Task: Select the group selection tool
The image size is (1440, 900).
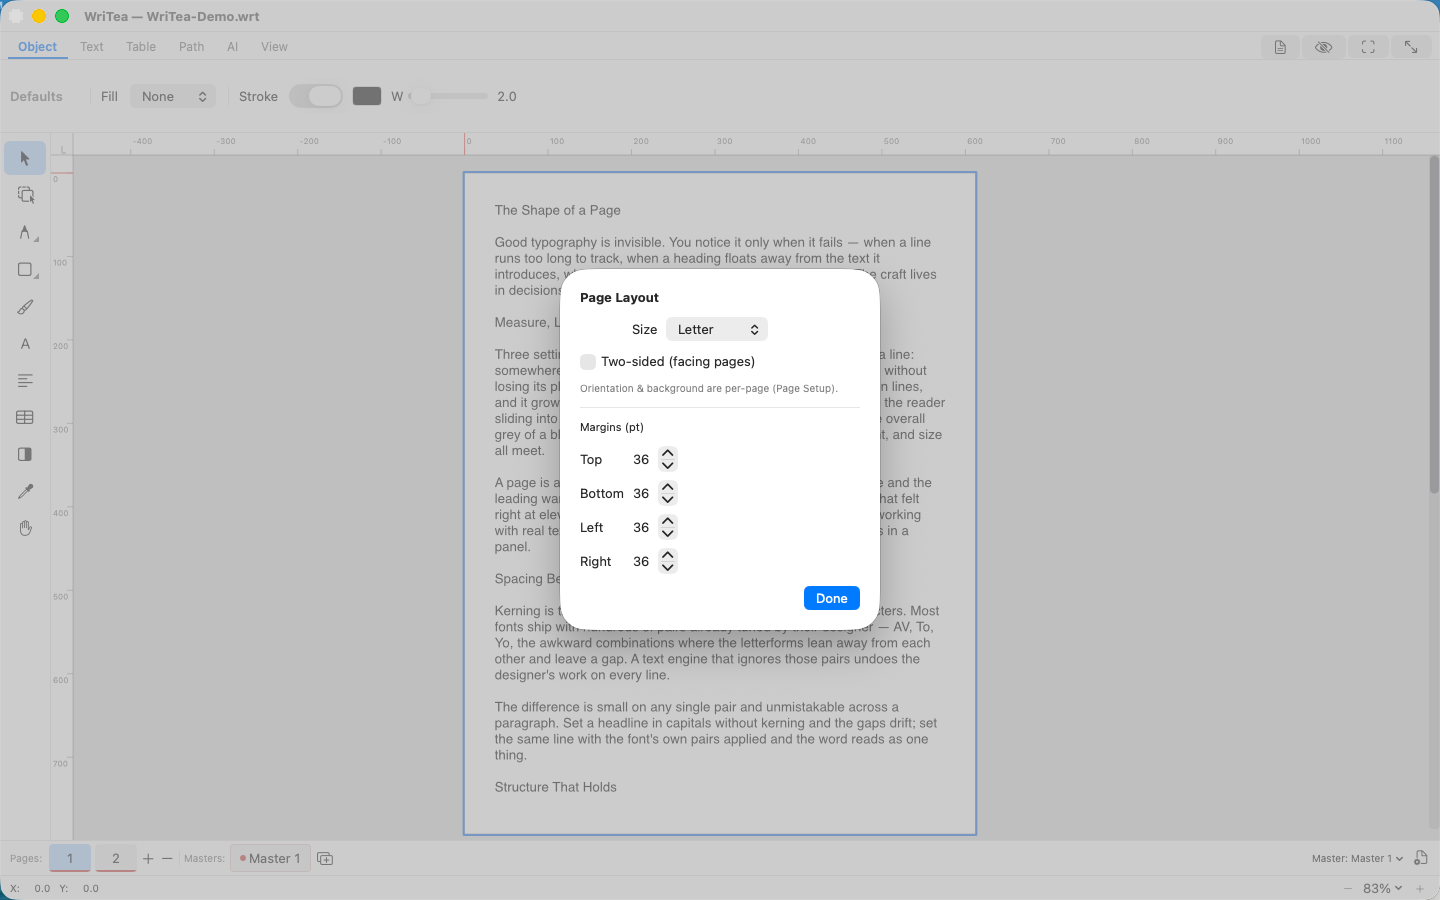Action: [x=25, y=195]
